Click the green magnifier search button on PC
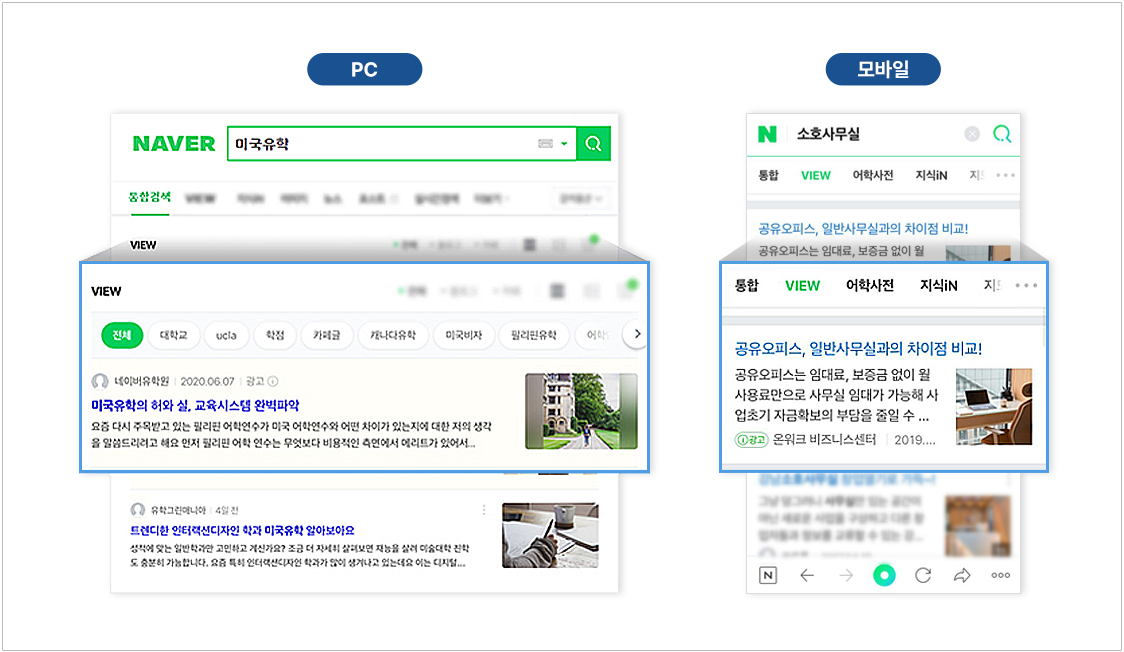Screen dimensions: 1124x652 pyautogui.click(x=594, y=144)
